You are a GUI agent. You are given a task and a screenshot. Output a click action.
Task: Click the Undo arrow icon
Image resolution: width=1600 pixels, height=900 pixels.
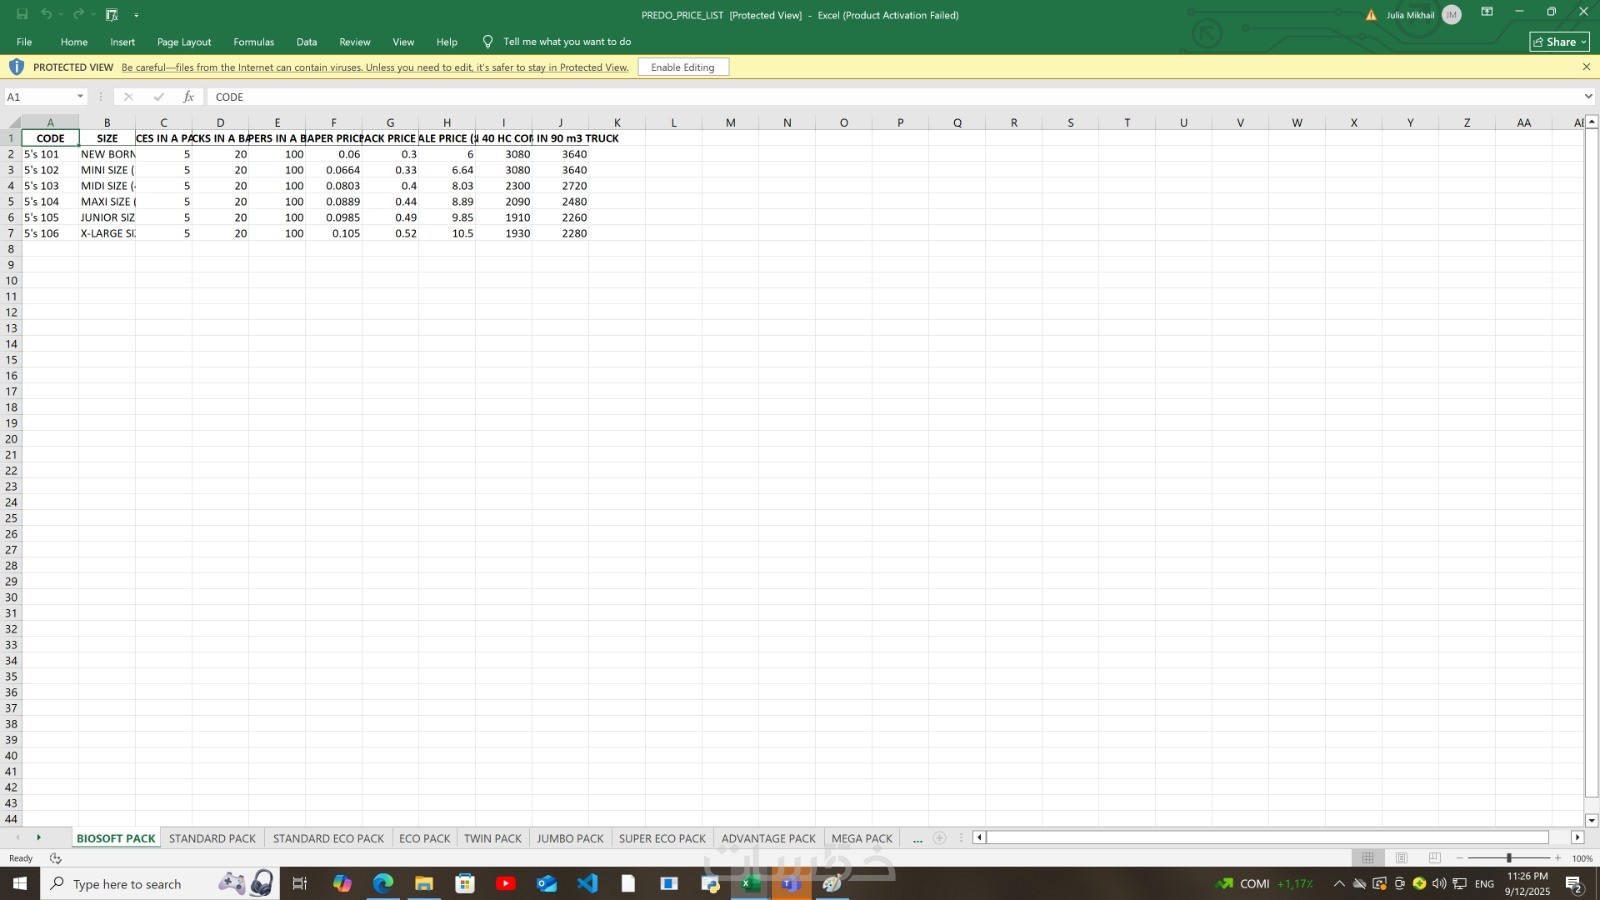pos(45,15)
